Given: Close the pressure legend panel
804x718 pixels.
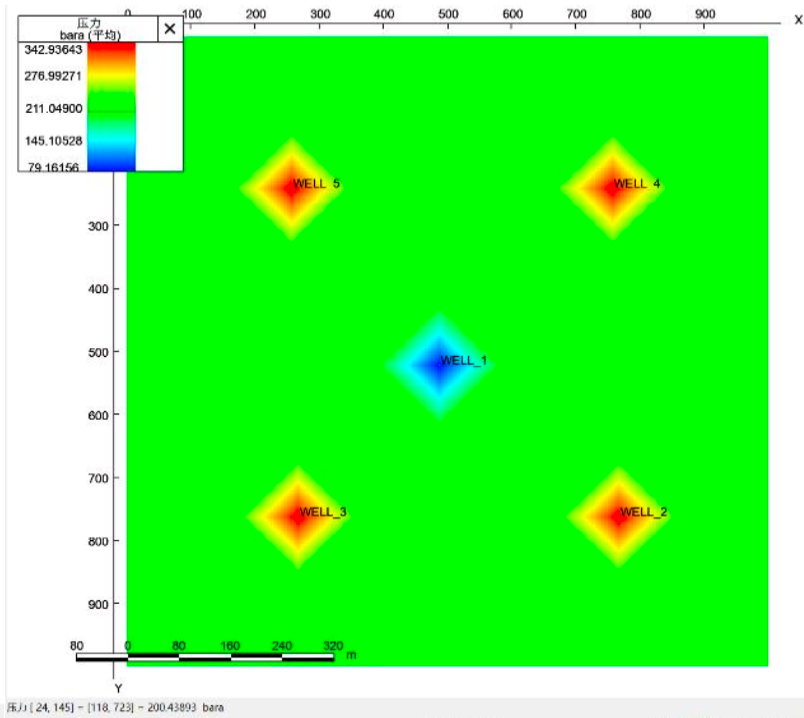Looking at the screenshot, I should pyautogui.click(x=170, y=29).
